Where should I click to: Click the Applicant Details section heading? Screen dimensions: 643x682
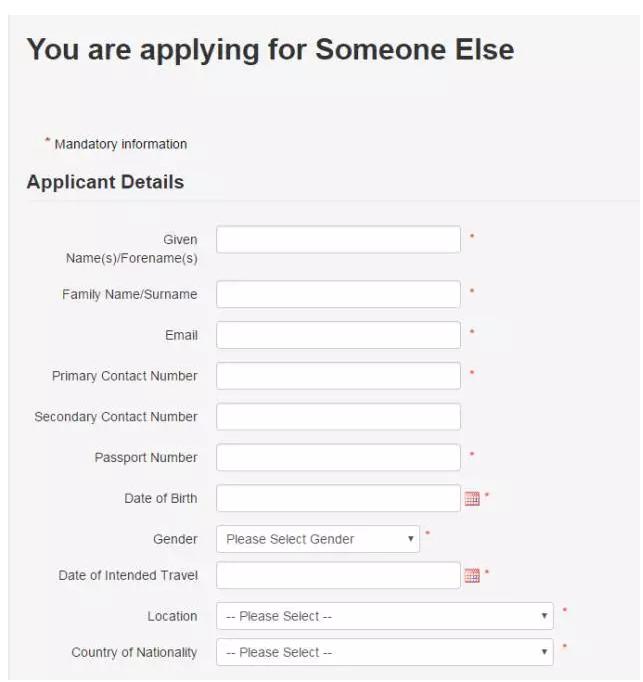point(105,182)
